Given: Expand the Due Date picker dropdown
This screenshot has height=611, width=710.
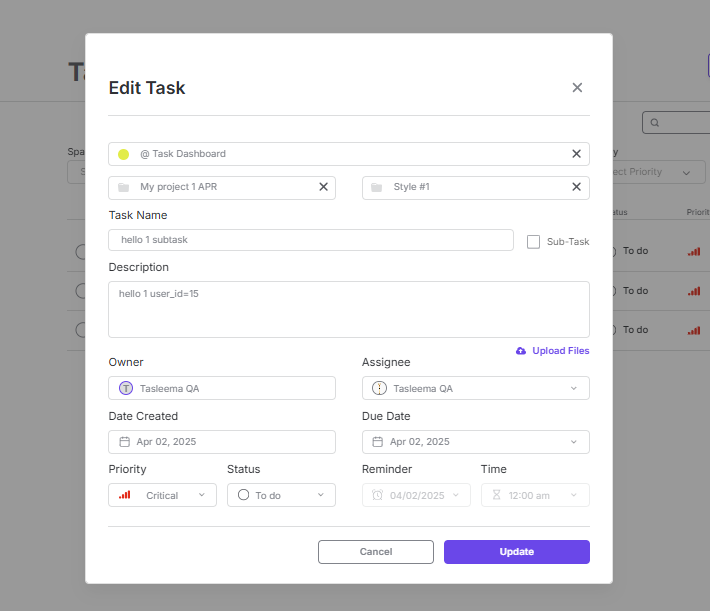Looking at the screenshot, I should (x=573, y=442).
